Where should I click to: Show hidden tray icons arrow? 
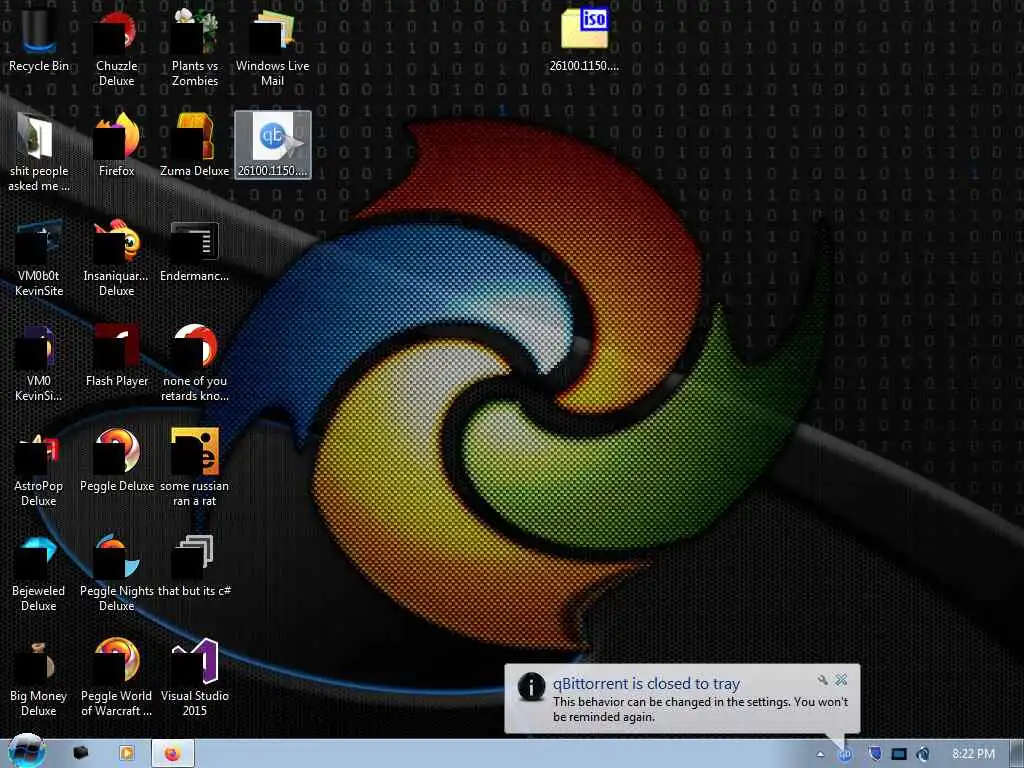point(820,754)
